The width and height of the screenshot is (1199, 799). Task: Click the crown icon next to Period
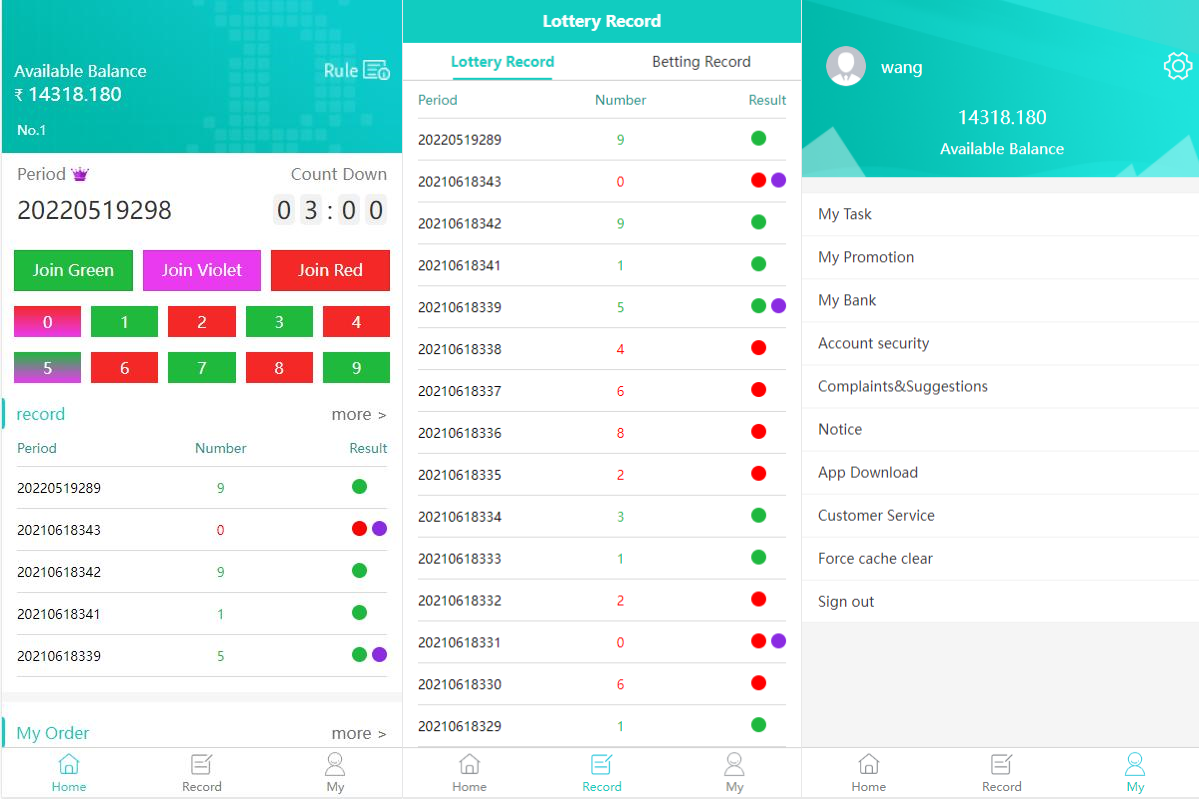[79, 173]
